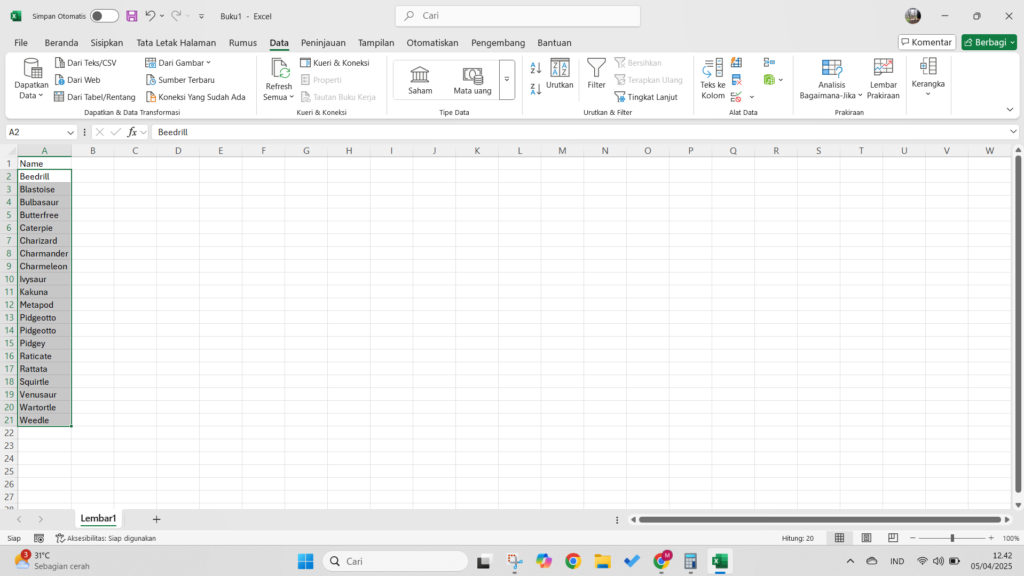Open the macro recording status bar icon
This screenshot has width=1024, height=576.
[39, 538]
